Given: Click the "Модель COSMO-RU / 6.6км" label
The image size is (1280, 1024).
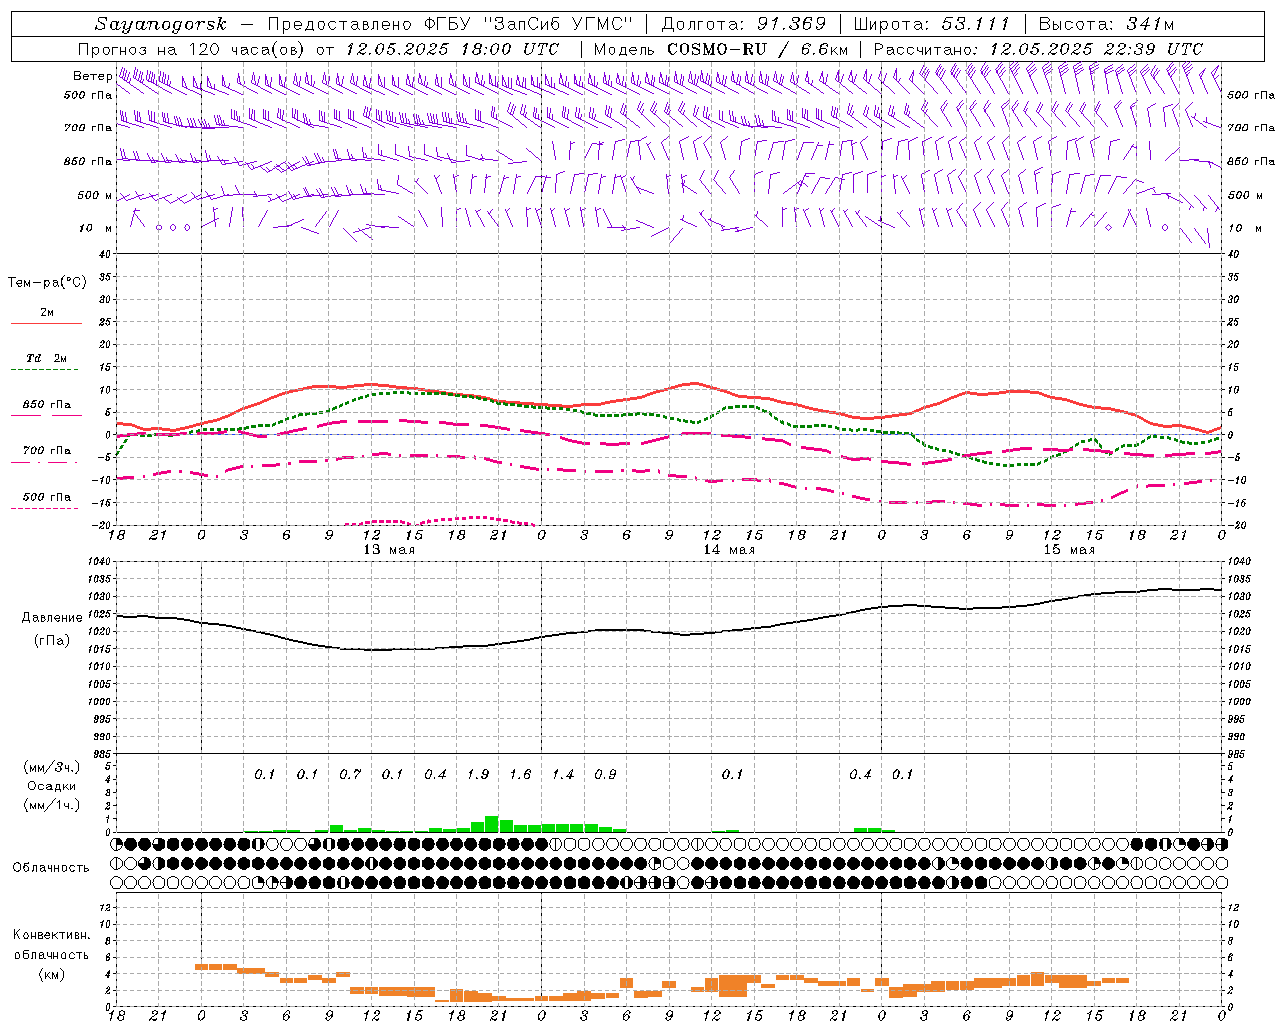Looking at the screenshot, I should [x=721, y=49].
